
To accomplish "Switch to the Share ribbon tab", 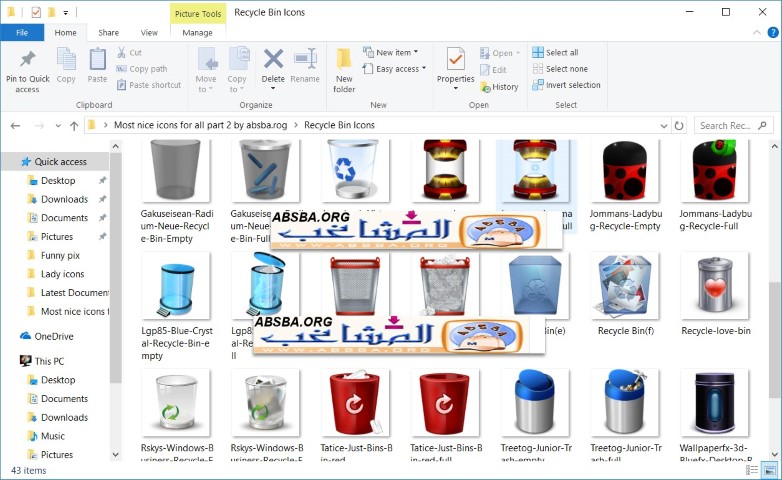I will click(108, 32).
